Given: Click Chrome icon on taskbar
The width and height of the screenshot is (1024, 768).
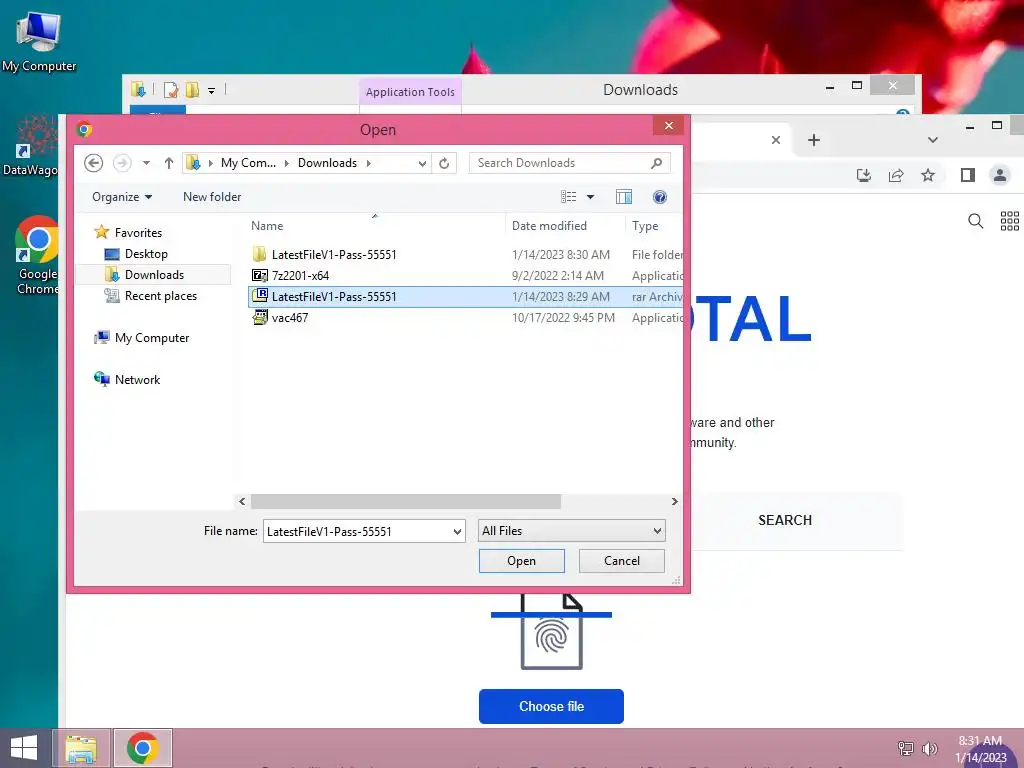Looking at the screenshot, I should [142, 748].
